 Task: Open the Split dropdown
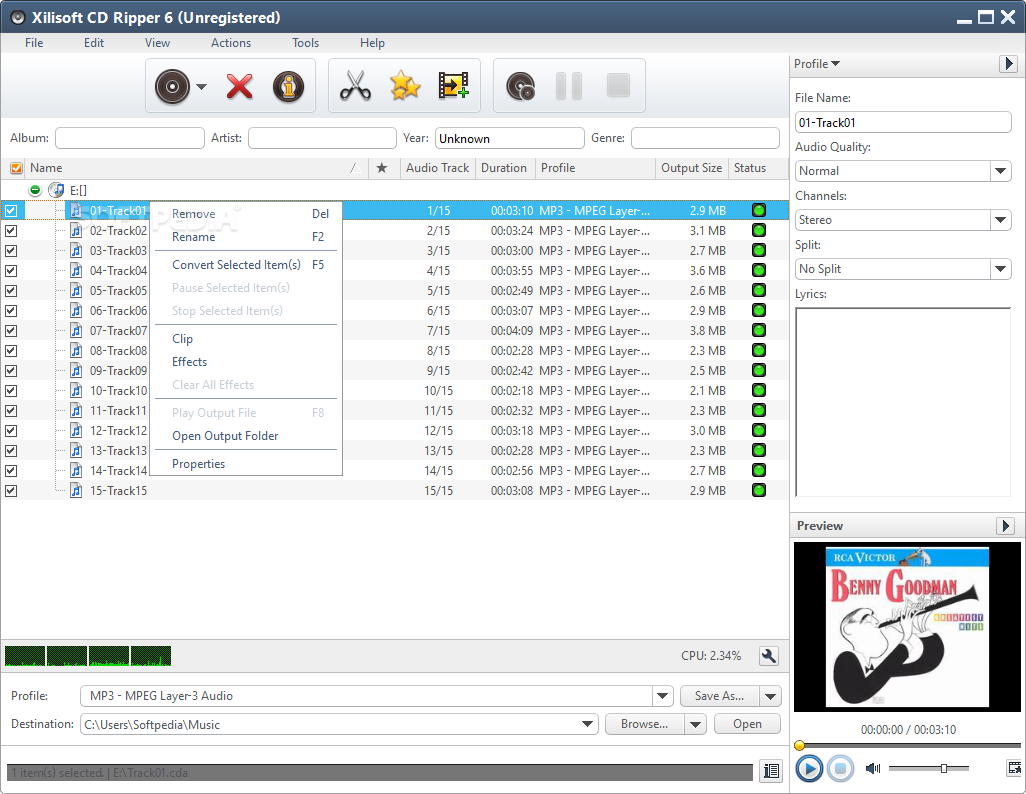1000,269
